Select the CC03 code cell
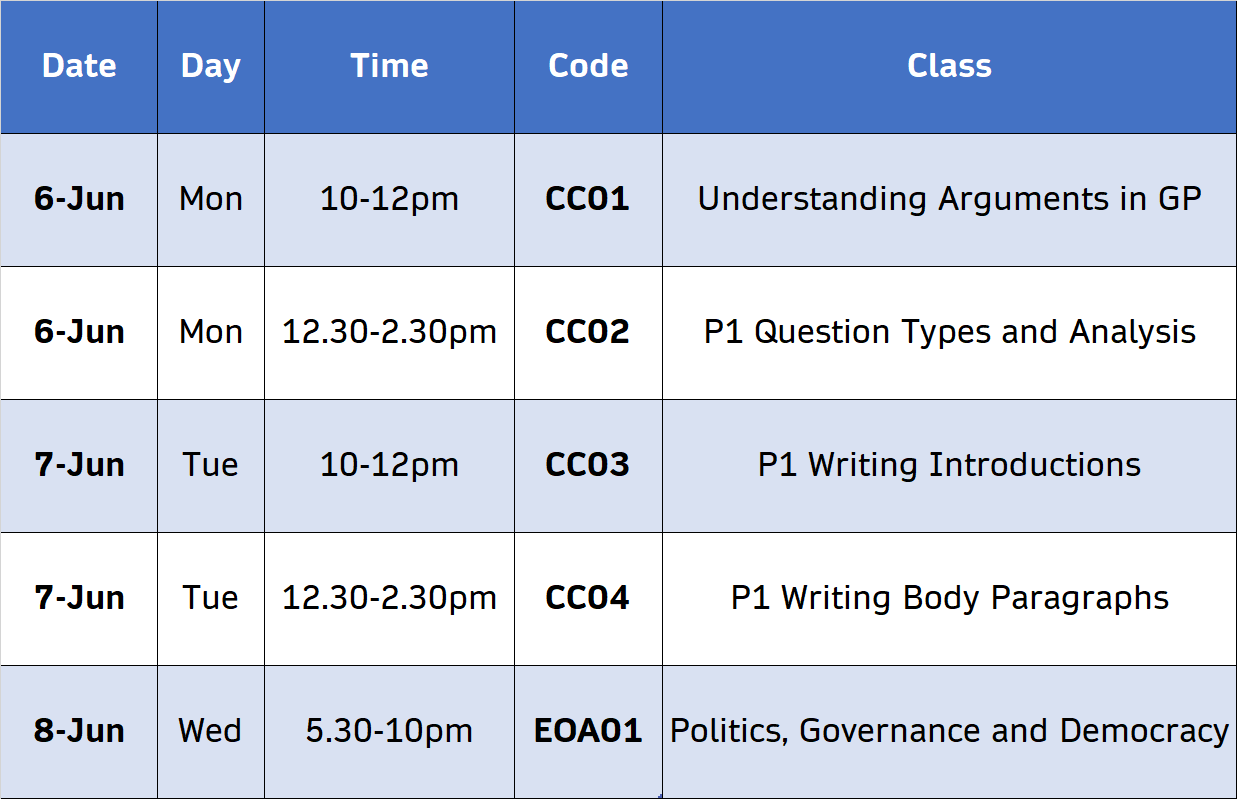 588,465
